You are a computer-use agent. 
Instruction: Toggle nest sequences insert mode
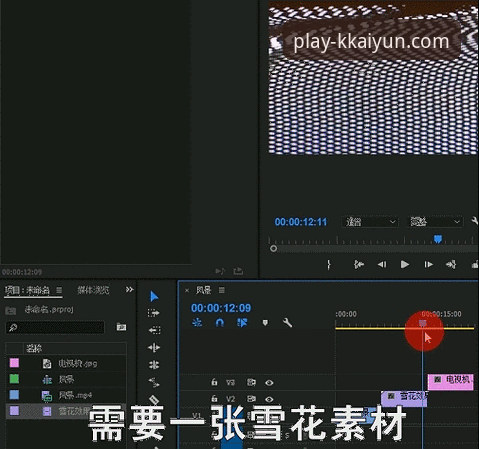tap(197, 323)
